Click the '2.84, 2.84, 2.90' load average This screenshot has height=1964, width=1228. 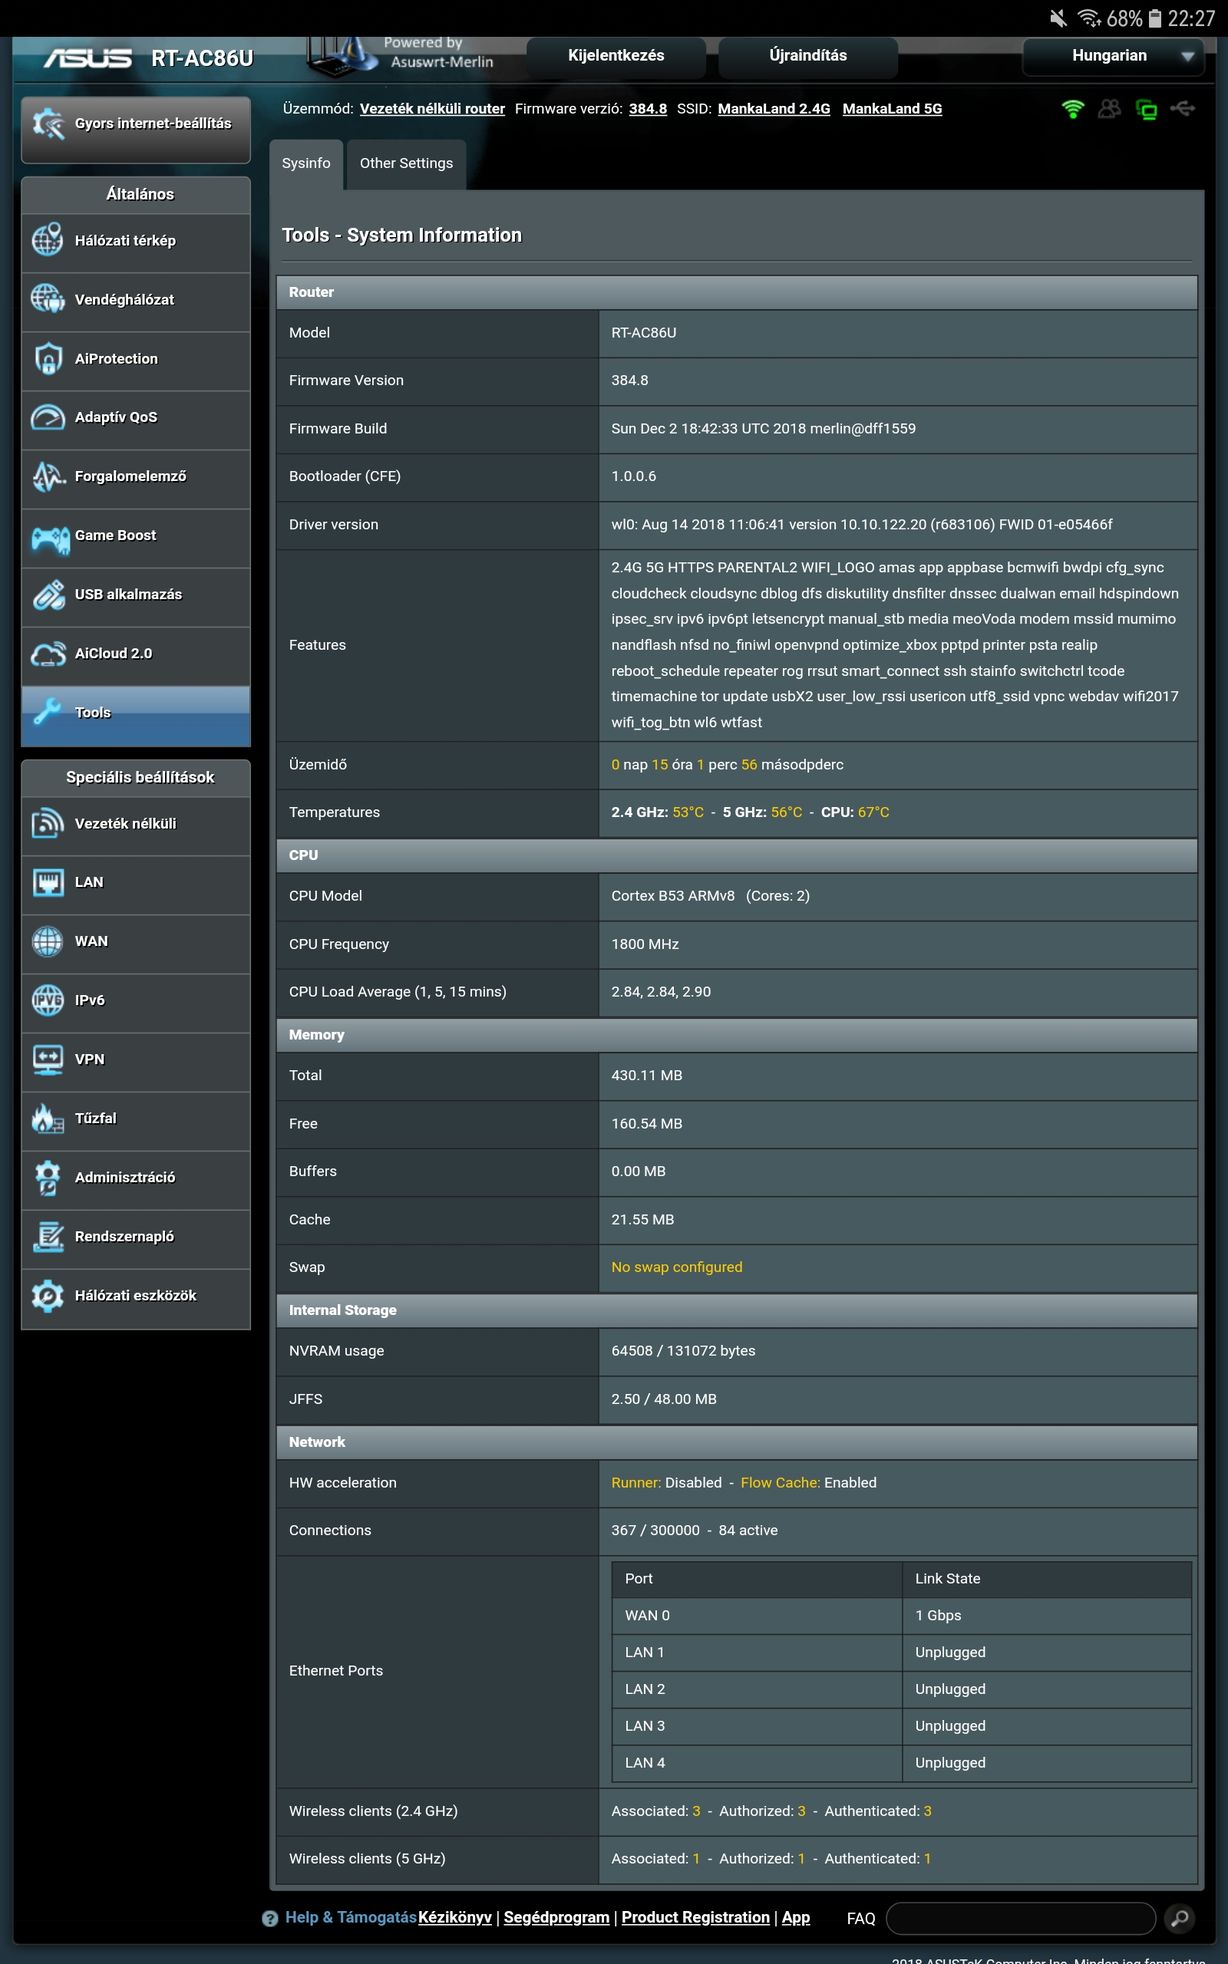click(661, 992)
